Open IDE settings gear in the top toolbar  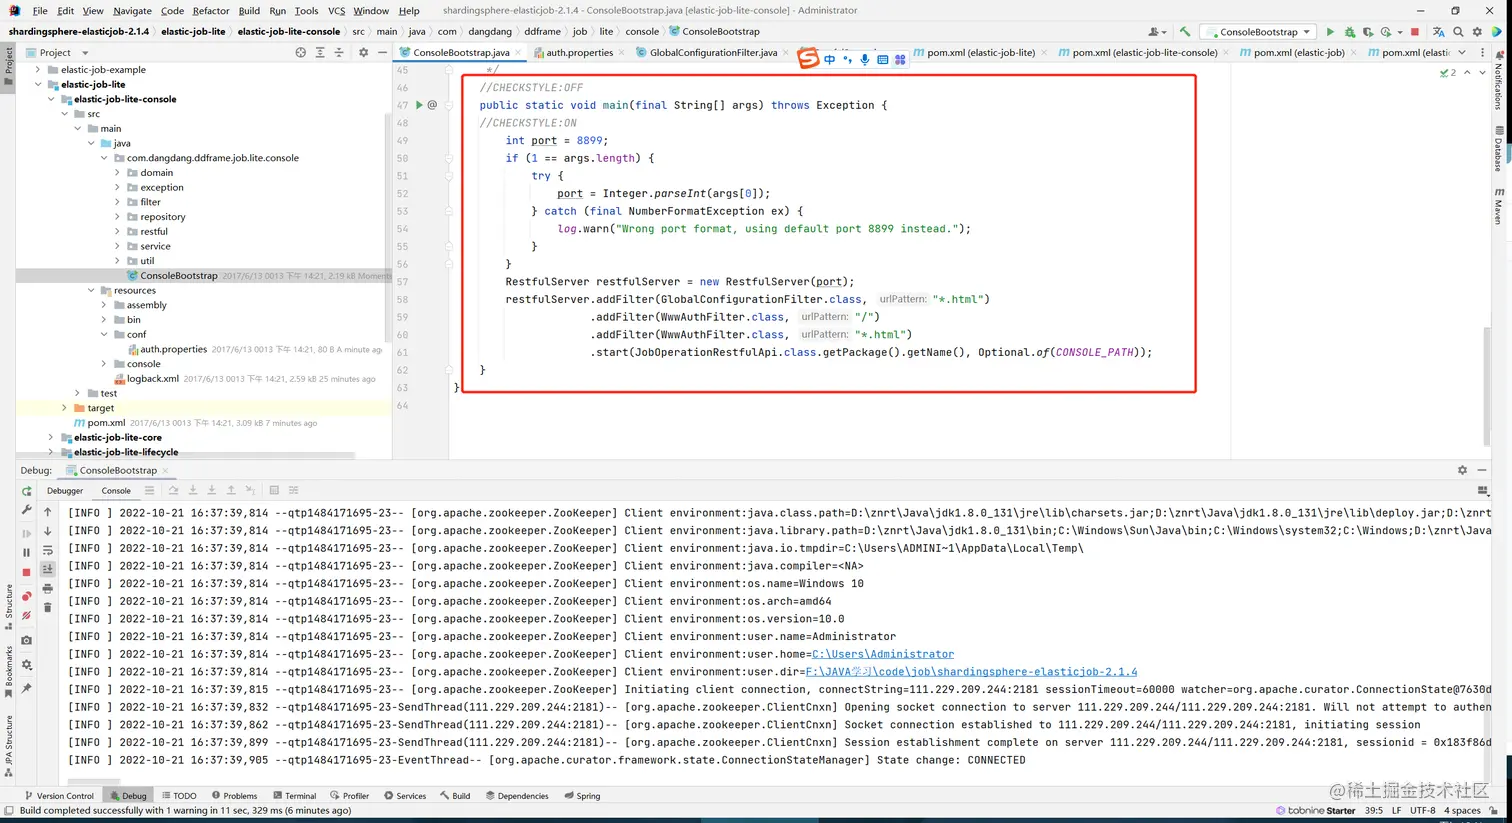1477,32
